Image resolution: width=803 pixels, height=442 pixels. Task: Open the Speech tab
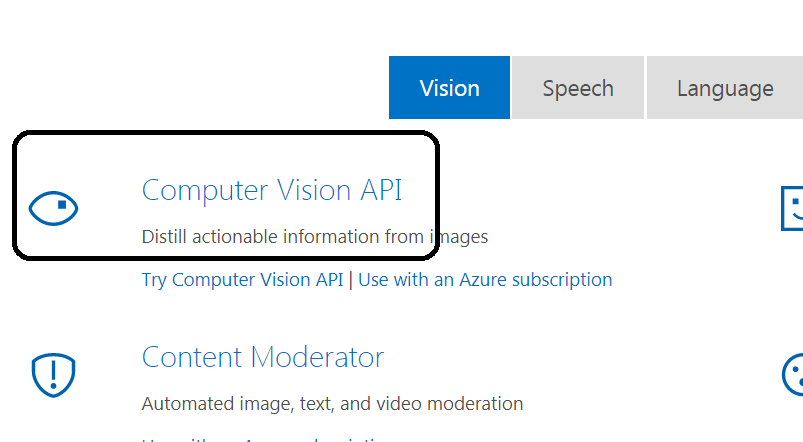578,88
